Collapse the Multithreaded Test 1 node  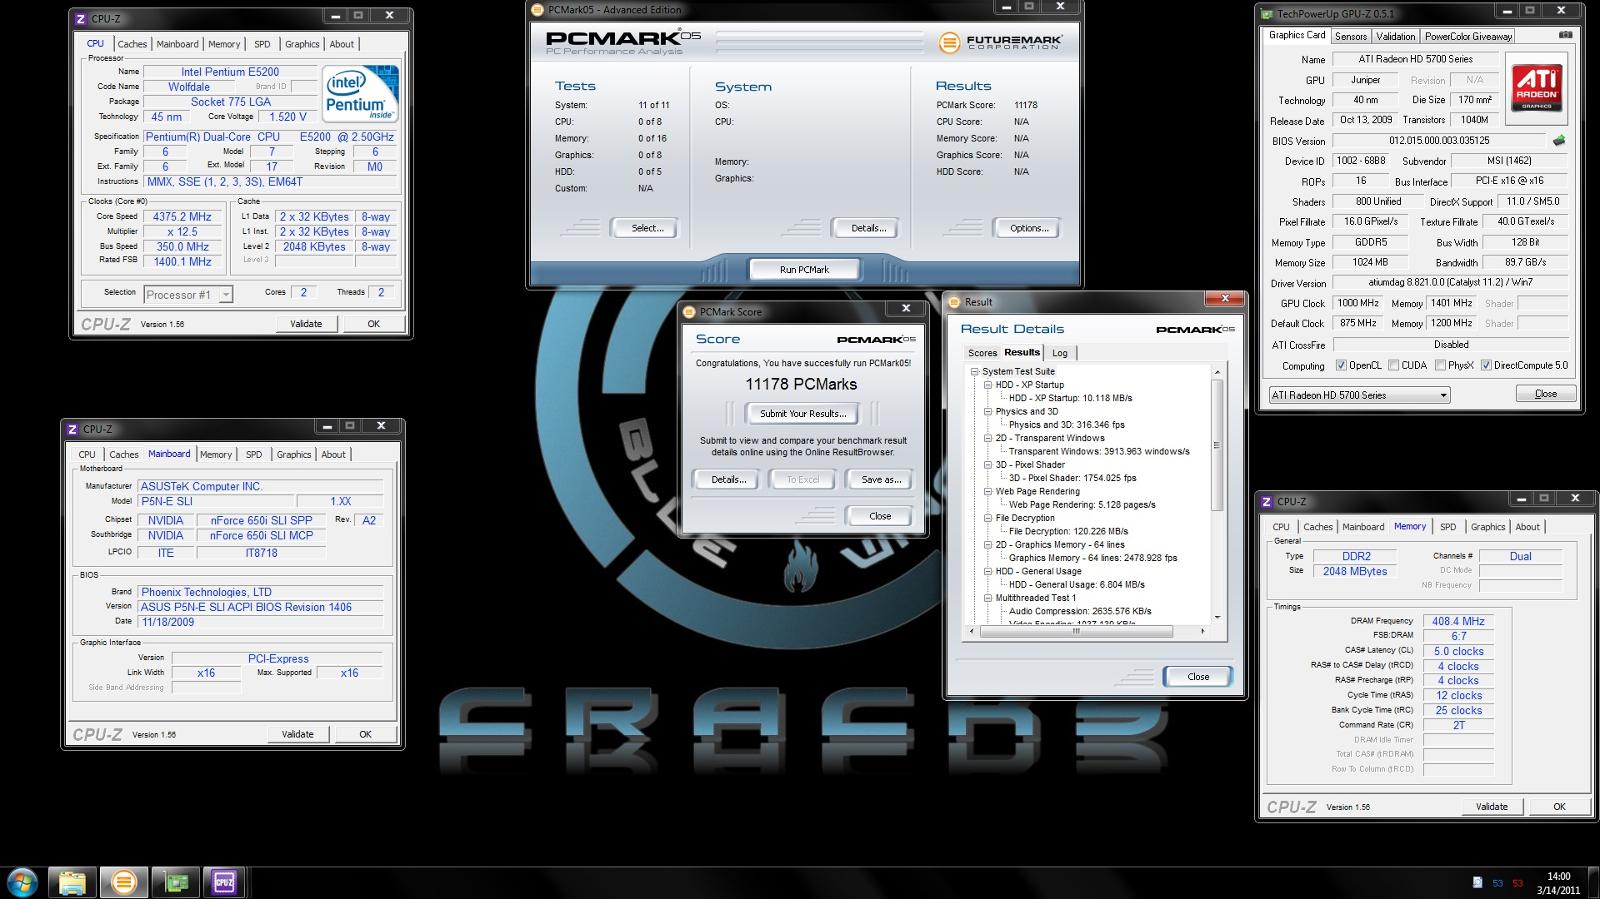click(x=987, y=598)
